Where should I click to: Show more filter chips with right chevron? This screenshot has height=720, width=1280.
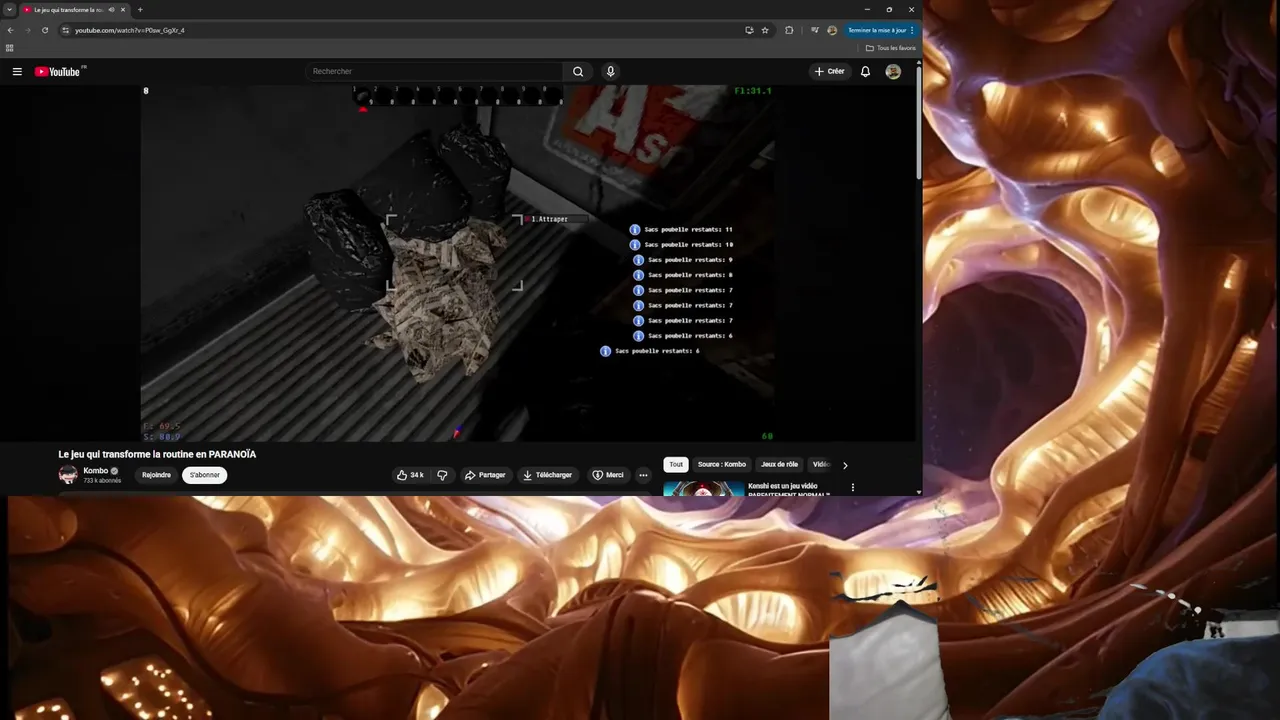point(845,465)
